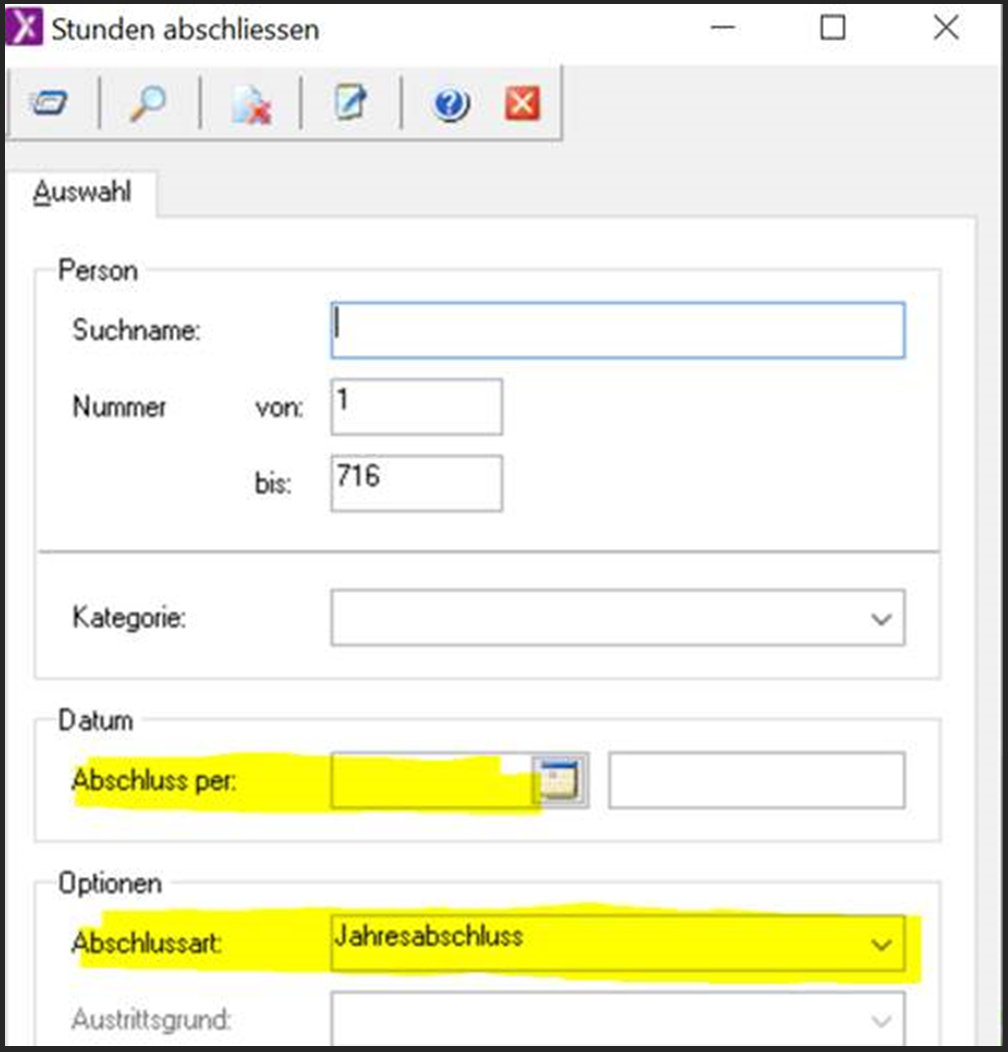Select the Auswahl tab
The width and height of the screenshot is (1008, 1052).
click(x=82, y=192)
